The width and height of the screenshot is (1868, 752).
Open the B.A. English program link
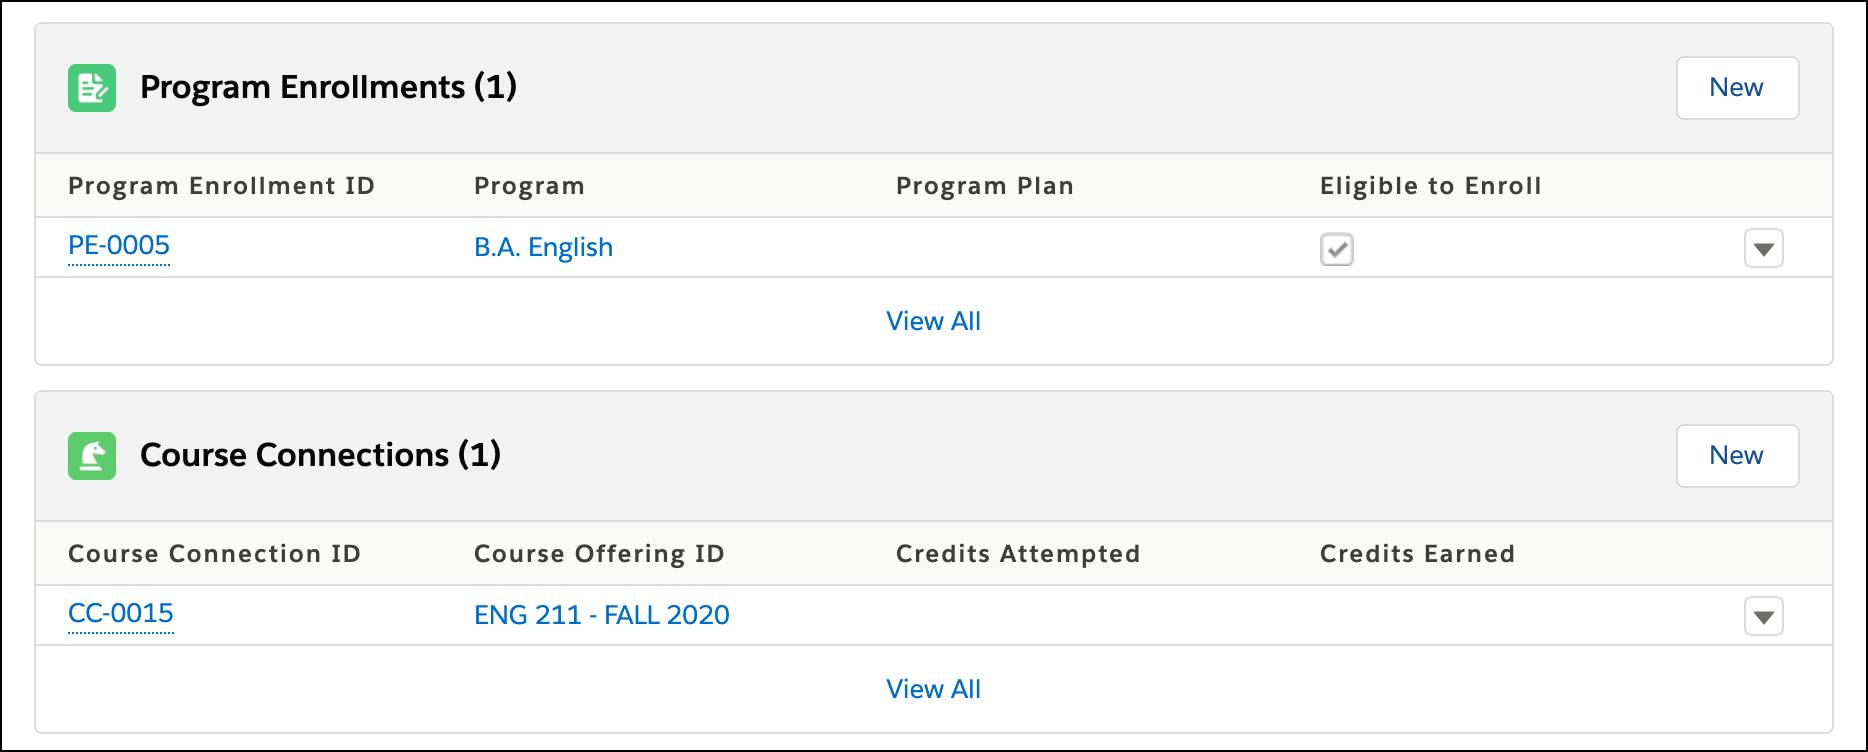point(543,246)
